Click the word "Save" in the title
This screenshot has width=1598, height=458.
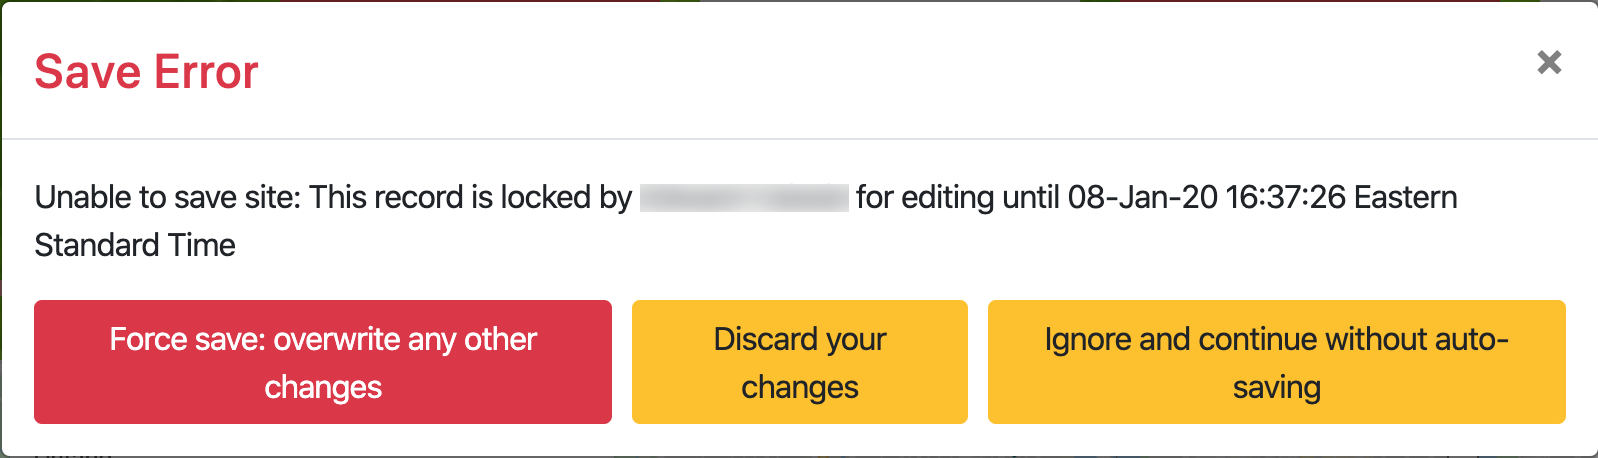(x=87, y=73)
